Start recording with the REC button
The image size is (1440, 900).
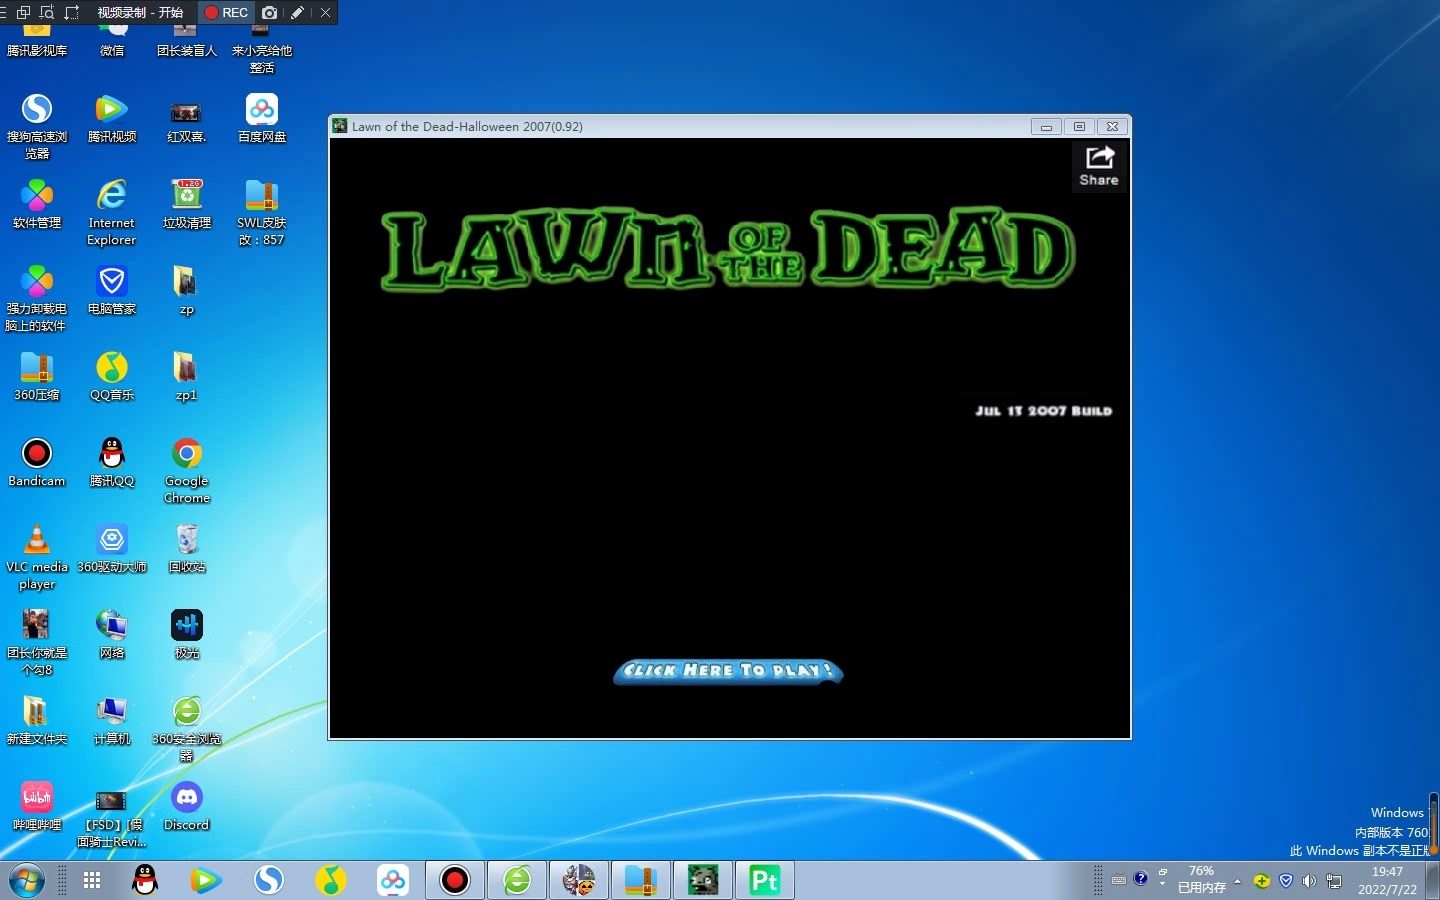(226, 13)
